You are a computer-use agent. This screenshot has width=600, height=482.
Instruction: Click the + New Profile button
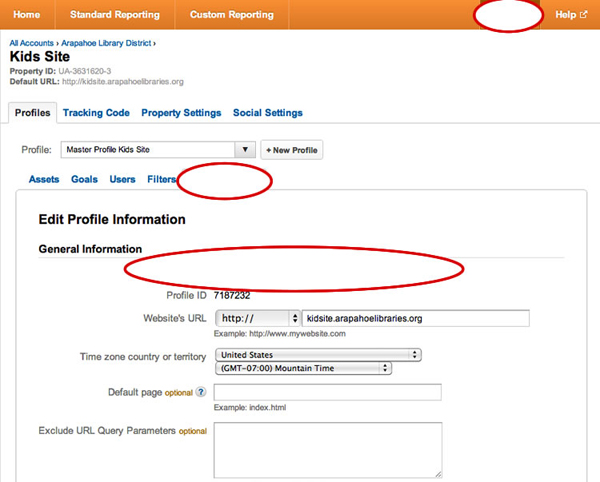(292, 150)
